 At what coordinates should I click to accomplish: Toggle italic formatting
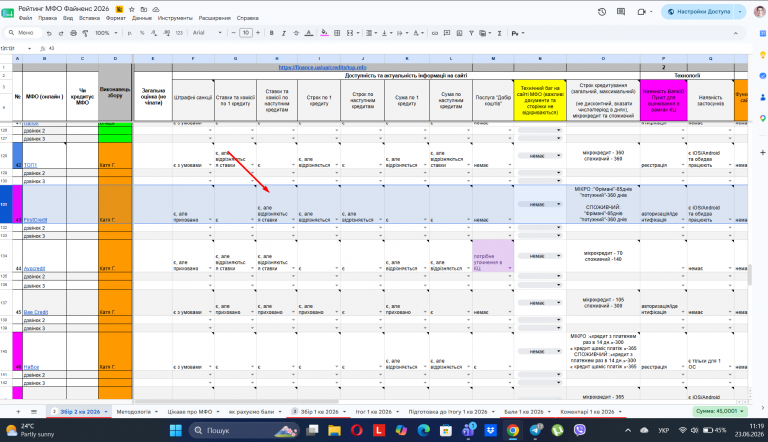(284, 33)
